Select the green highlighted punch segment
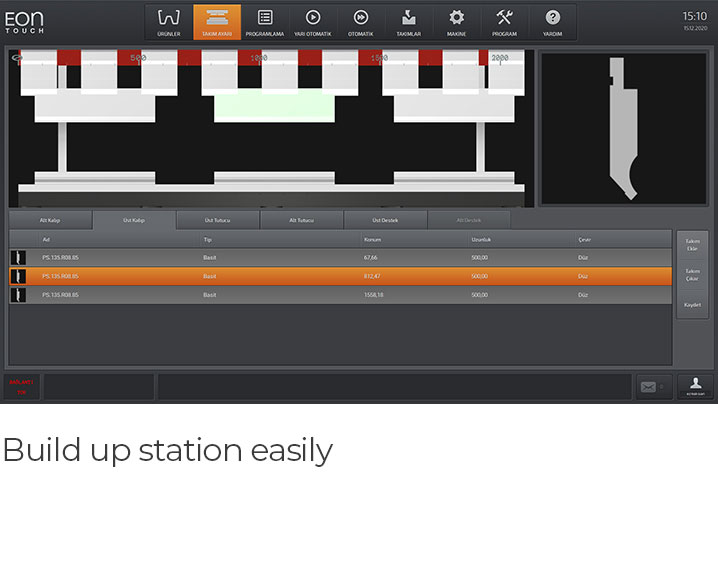Image resolution: width=718 pixels, height=574 pixels. coord(274,106)
